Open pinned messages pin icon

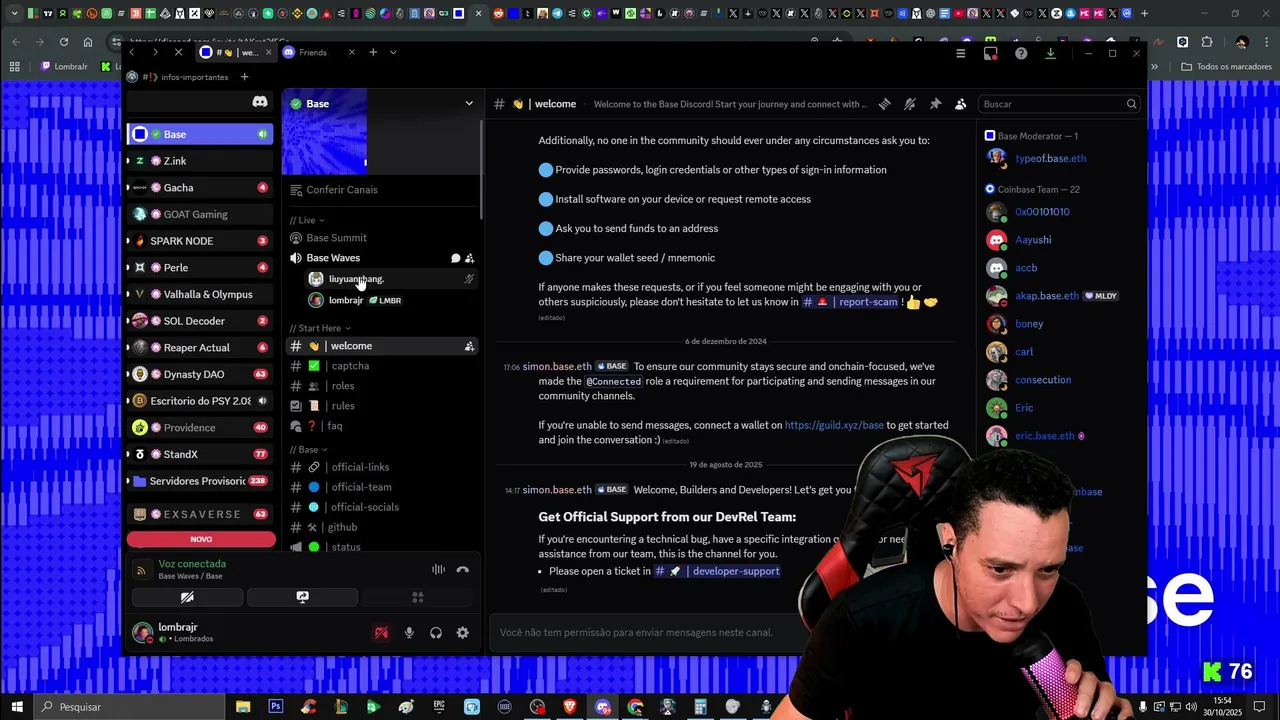935,104
